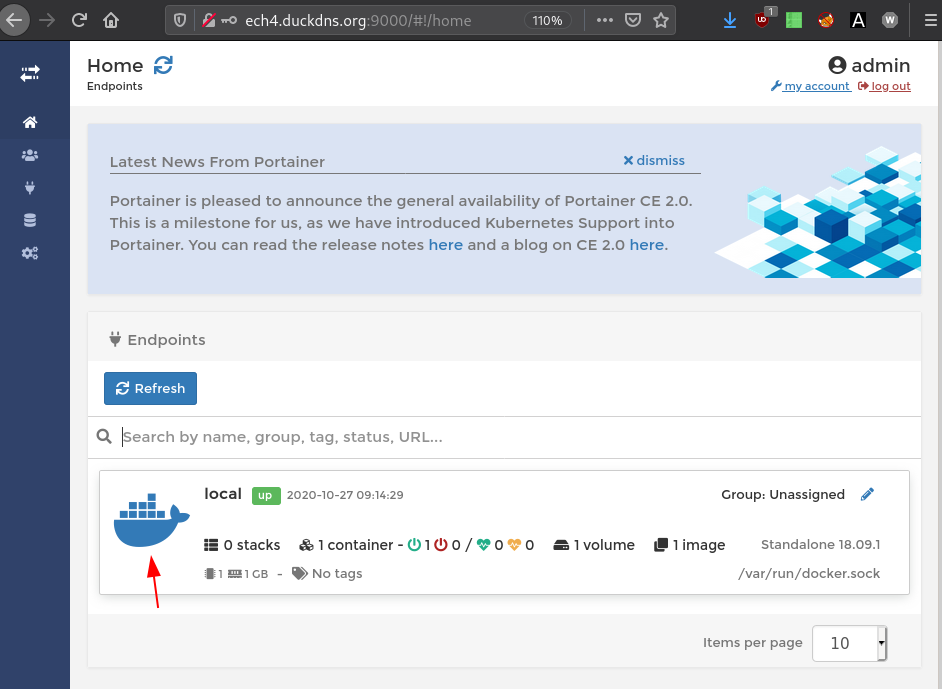Image resolution: width=942 pixels, height=689 pixels.
Task: Open the local endpoint name
Action: (223, 494)
